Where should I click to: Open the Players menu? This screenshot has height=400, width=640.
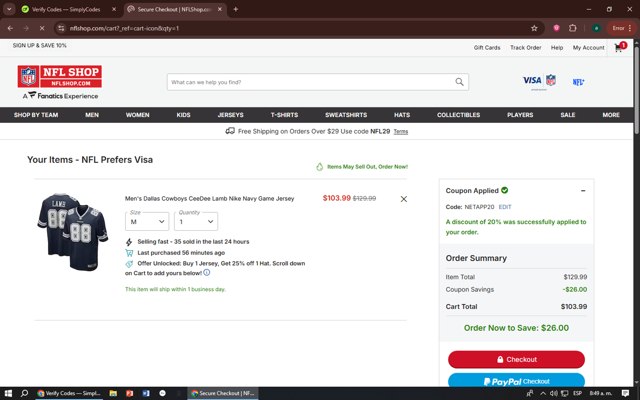click(x=520, y=115)
